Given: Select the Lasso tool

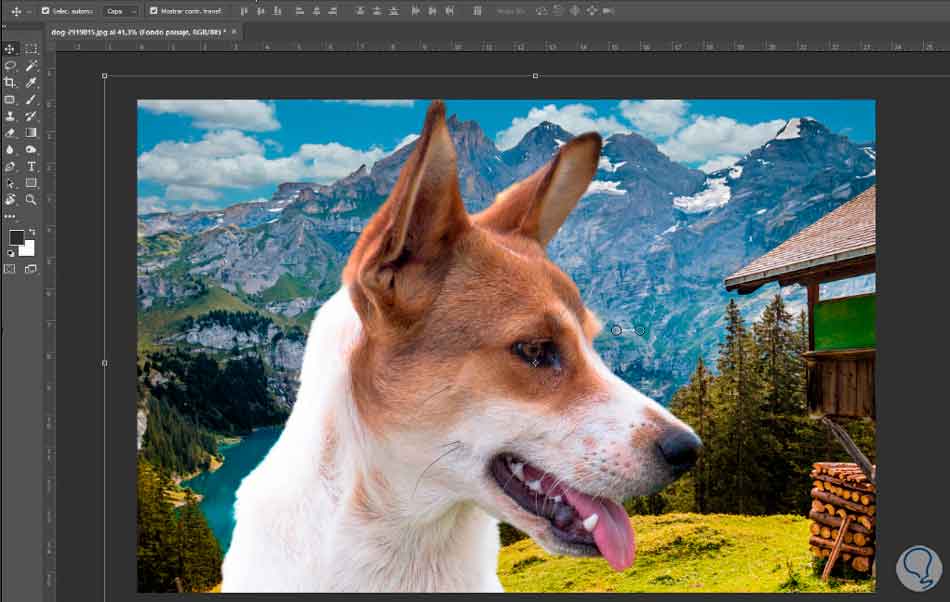Looking at the screenshot, I should pos(10,65).
